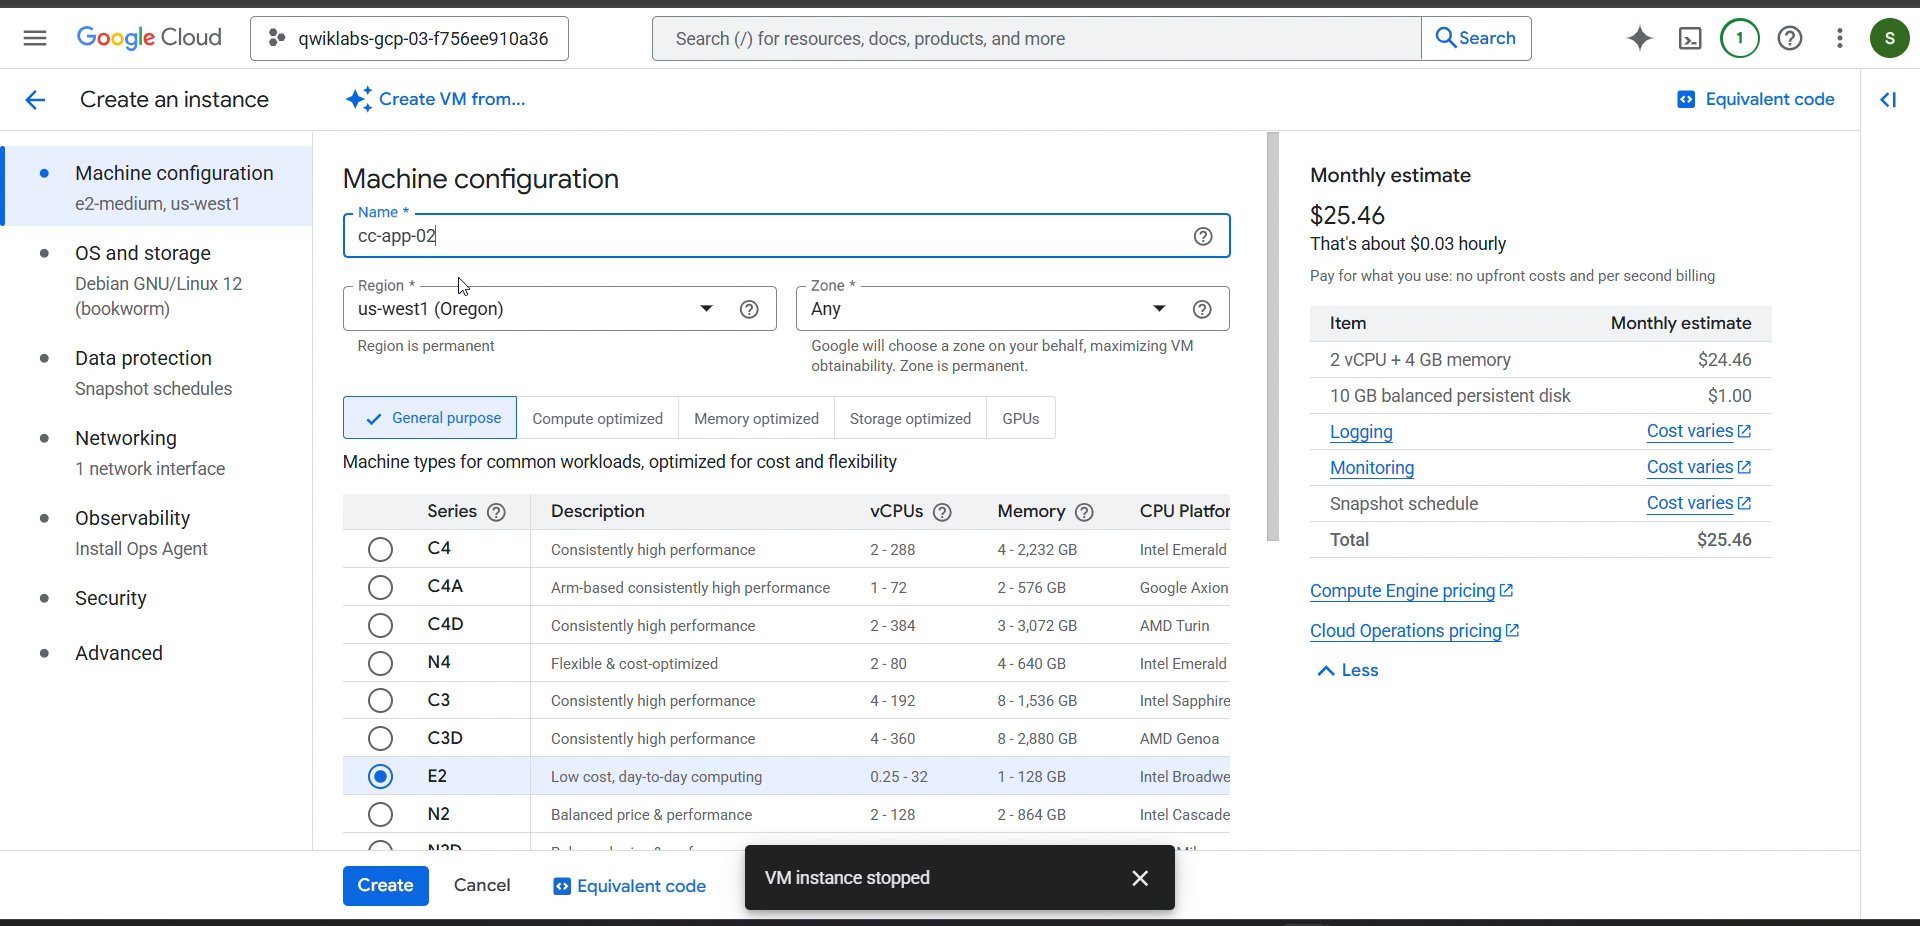1920x926 pixels.
Task: Switch to Compute optimized tab
Action: pos(597,418)
